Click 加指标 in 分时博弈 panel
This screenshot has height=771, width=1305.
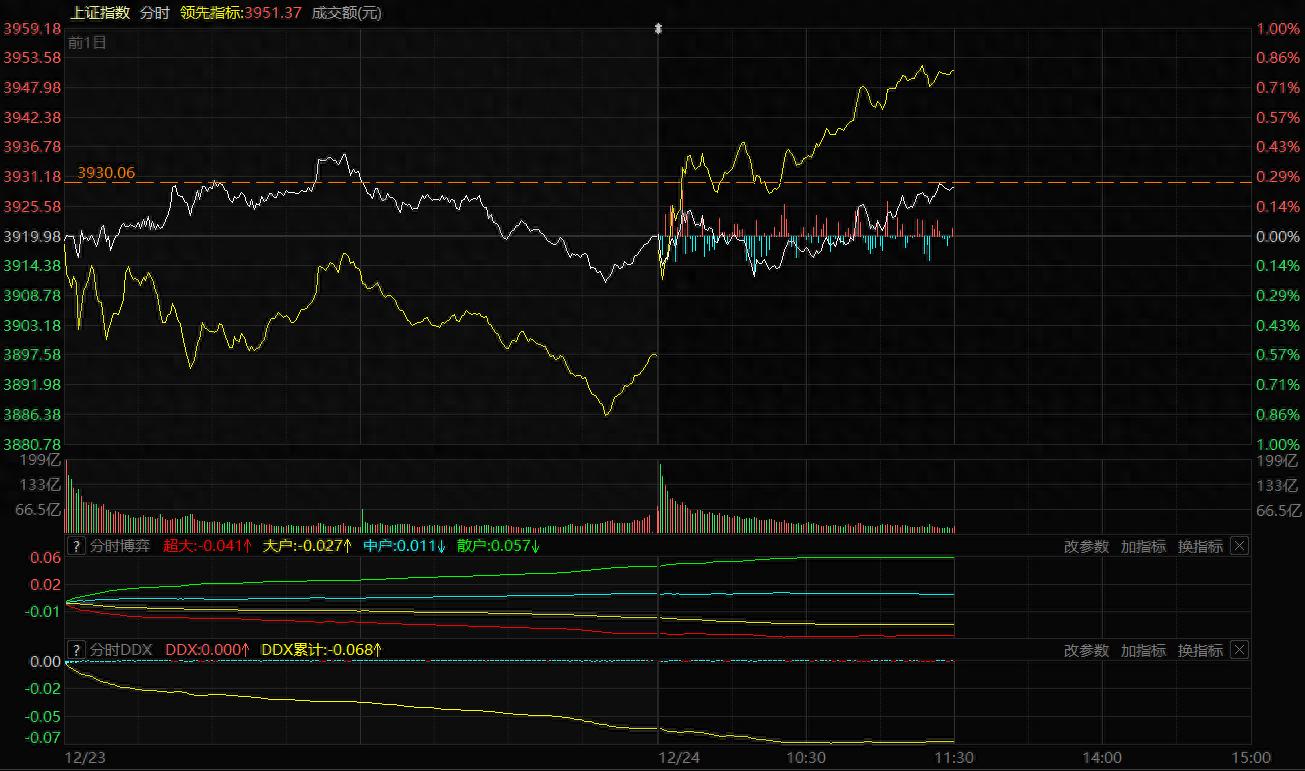pos(1143,547)
